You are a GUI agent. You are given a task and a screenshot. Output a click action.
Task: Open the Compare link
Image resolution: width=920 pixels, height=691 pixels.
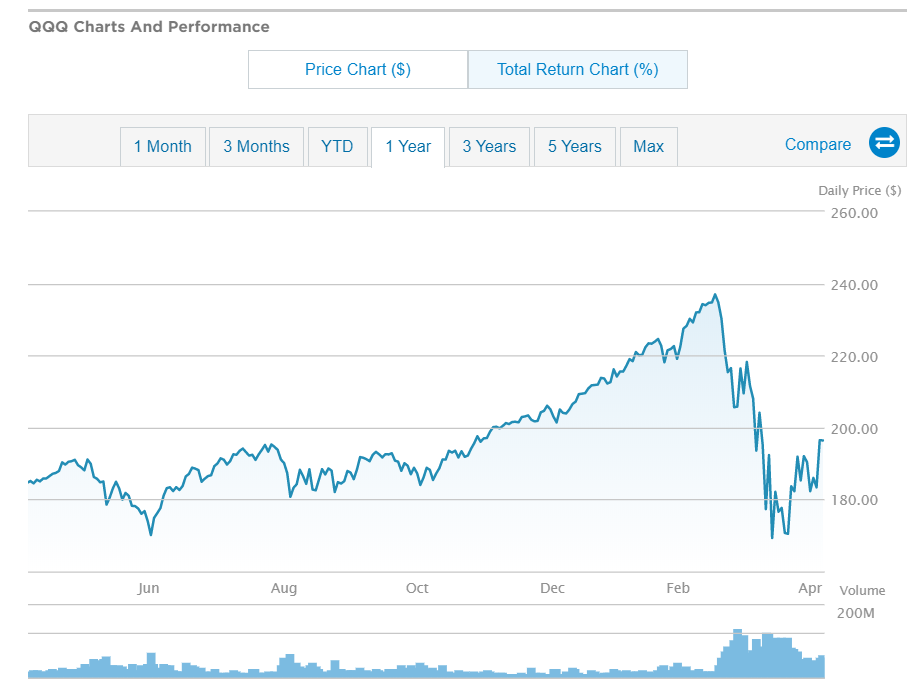pos(817,144)
